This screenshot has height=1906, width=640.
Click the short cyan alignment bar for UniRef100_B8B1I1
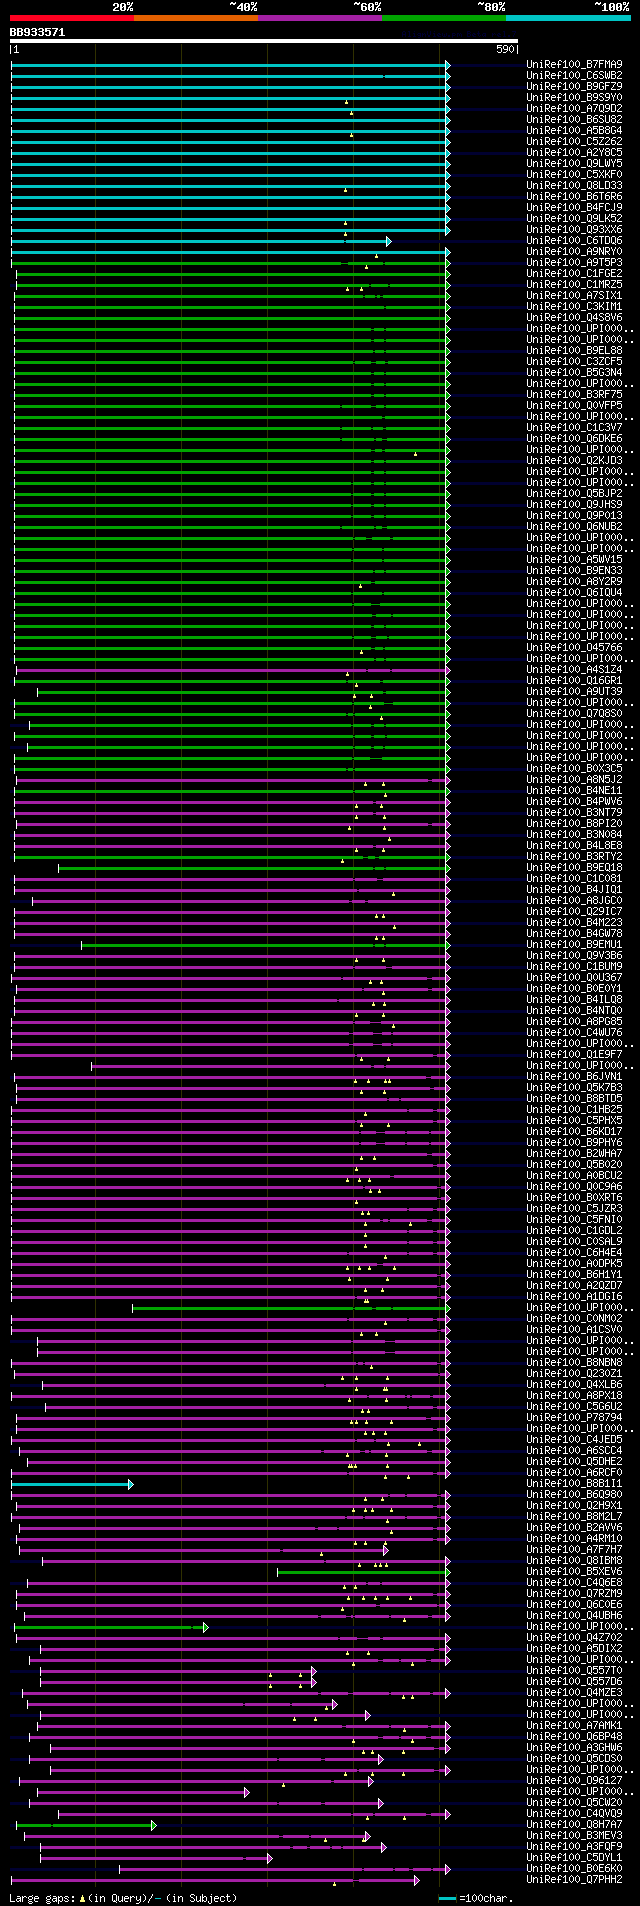72,1484
